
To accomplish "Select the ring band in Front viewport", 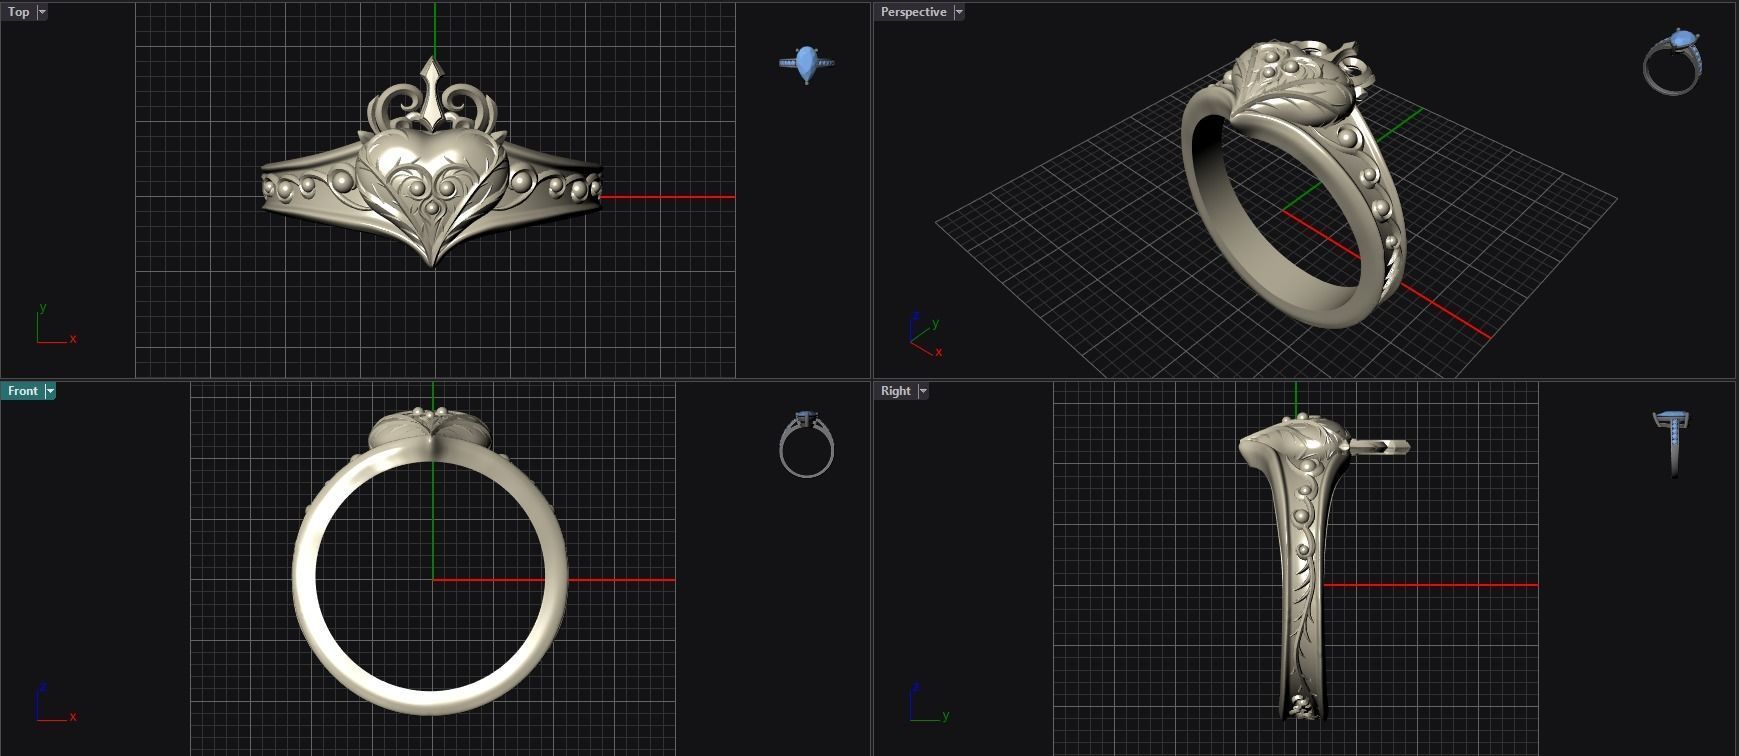I will 430,561.
